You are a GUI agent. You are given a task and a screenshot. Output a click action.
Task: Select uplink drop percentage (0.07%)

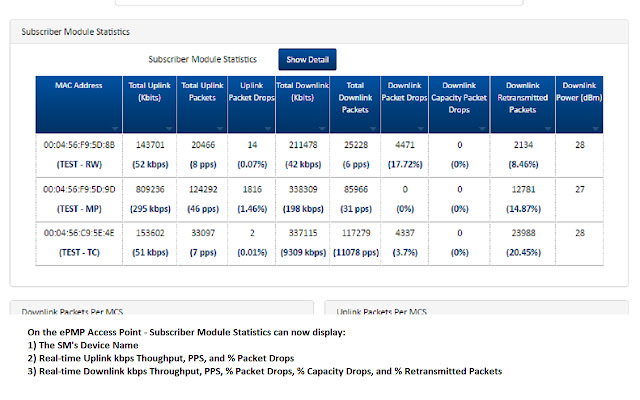[252, 164]
